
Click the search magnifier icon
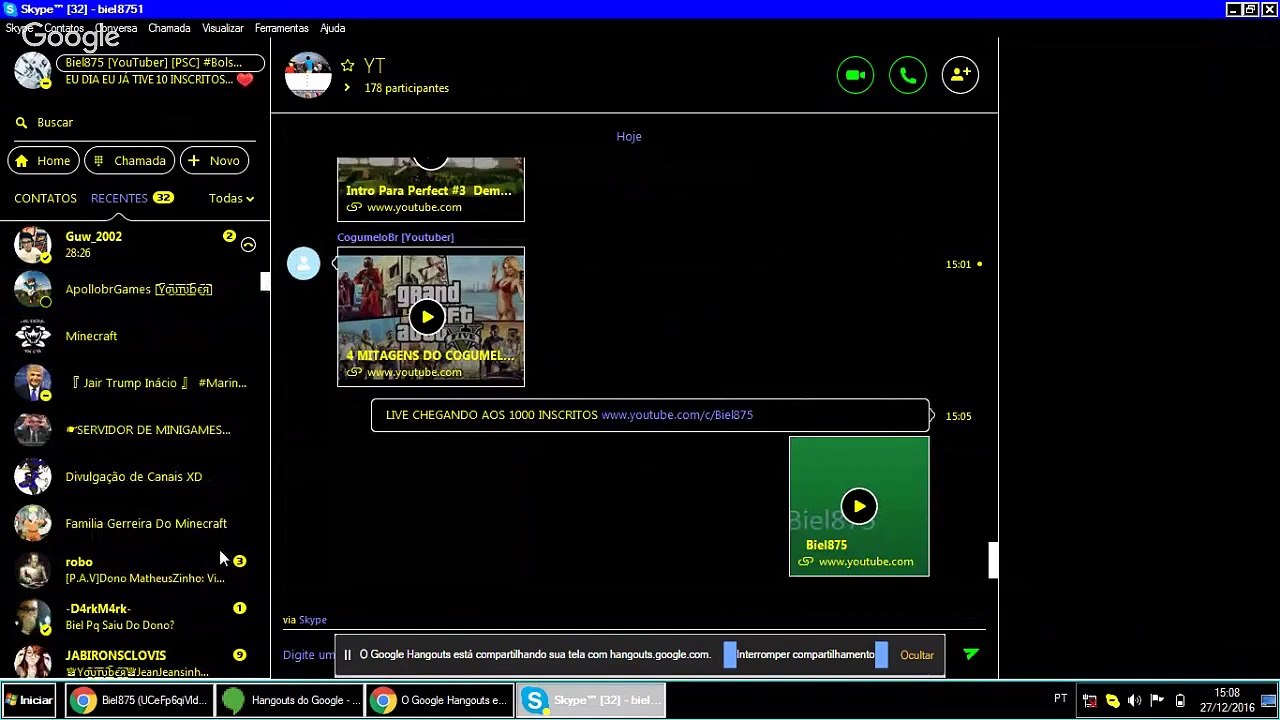tap(21, 122)
